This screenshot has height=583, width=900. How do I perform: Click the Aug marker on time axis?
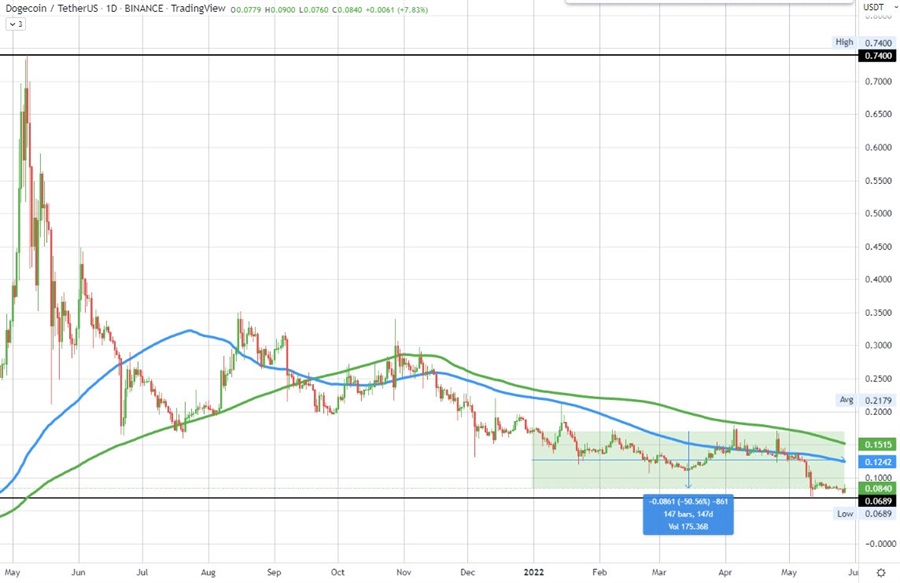207,573
